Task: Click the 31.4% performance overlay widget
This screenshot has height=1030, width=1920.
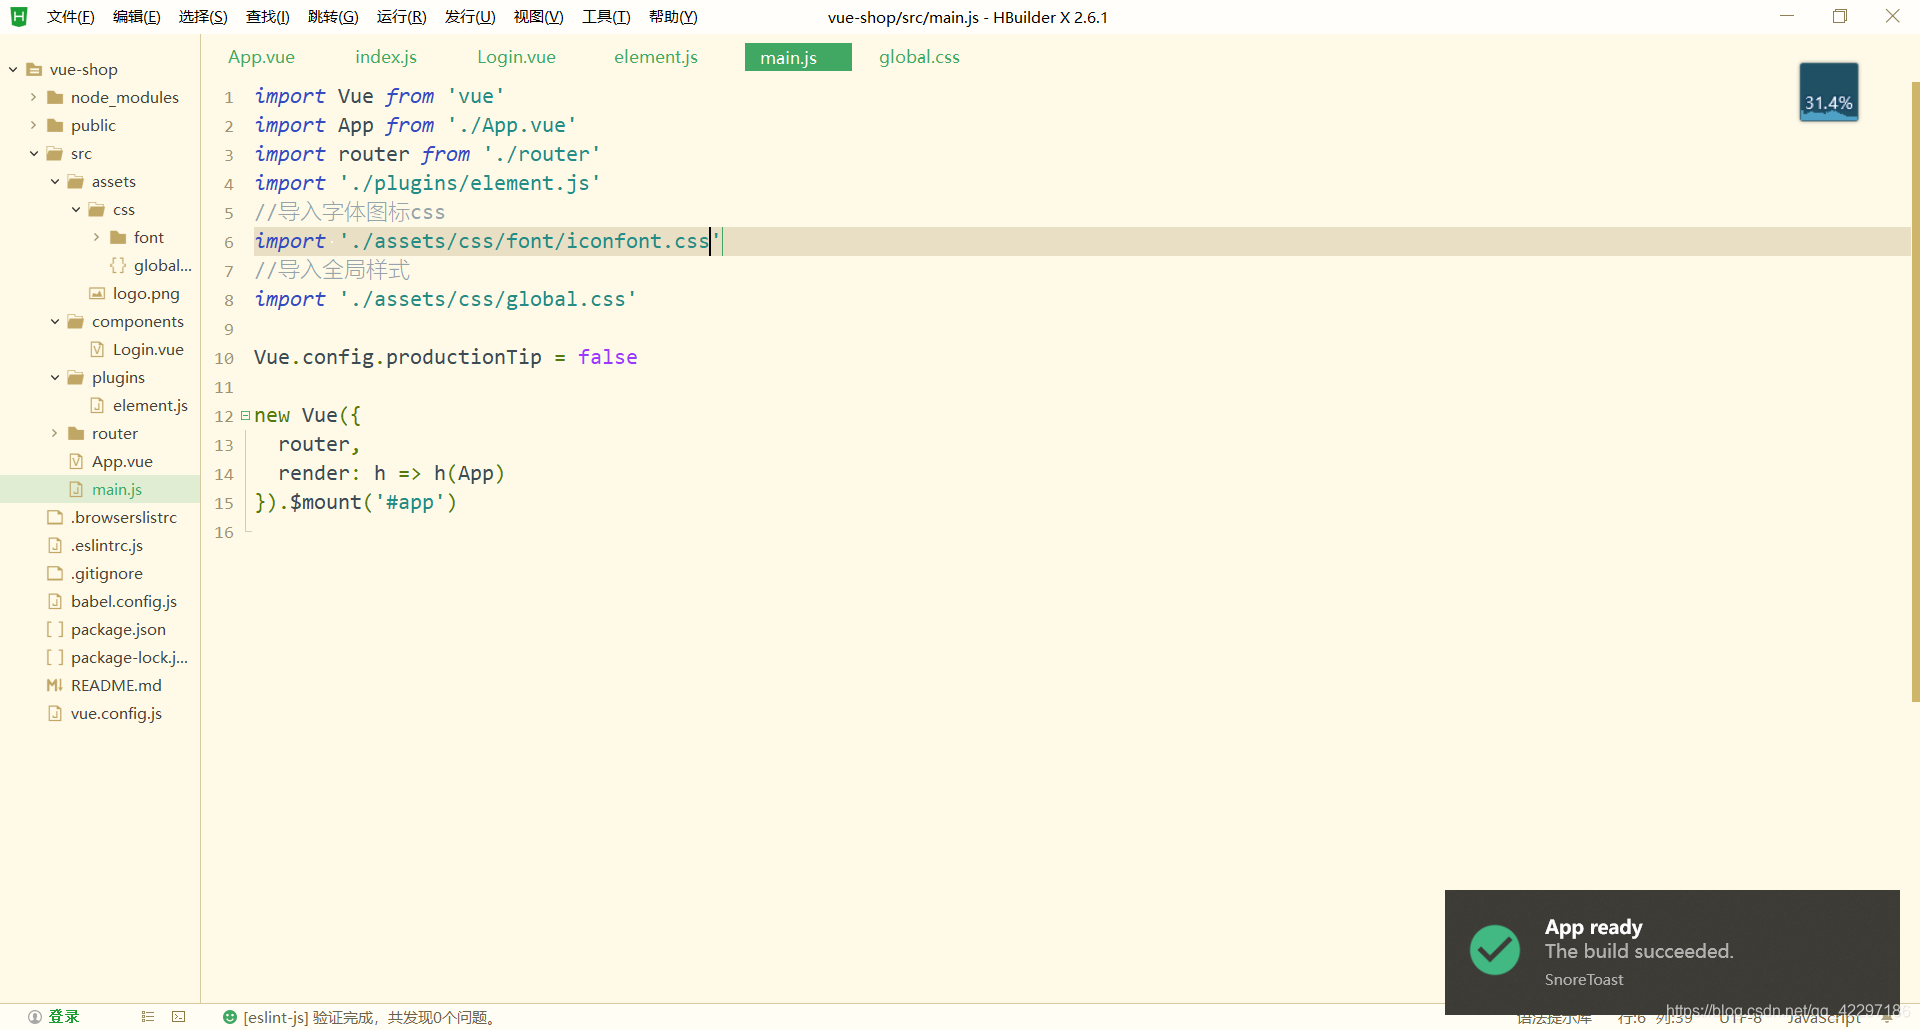Action: click(x=1829, y=92)
